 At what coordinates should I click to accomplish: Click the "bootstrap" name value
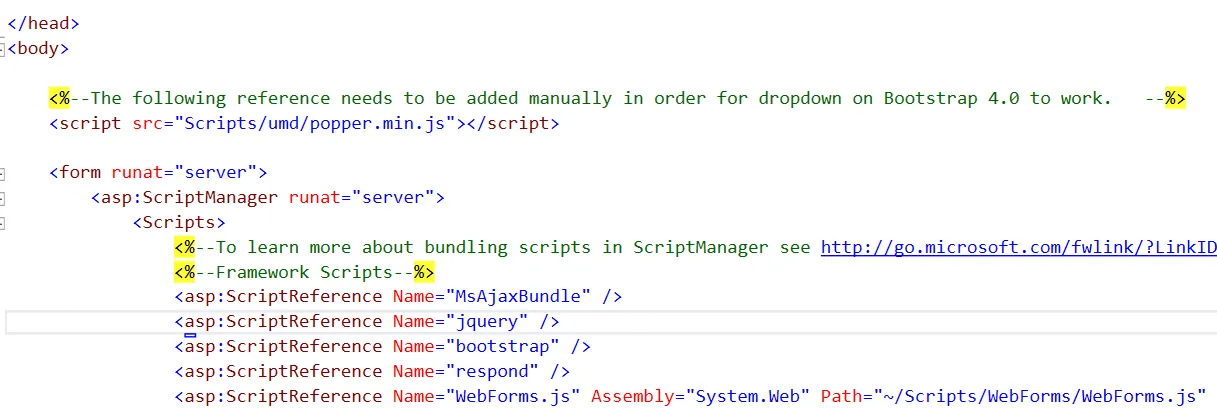click(x=503, y=346)
